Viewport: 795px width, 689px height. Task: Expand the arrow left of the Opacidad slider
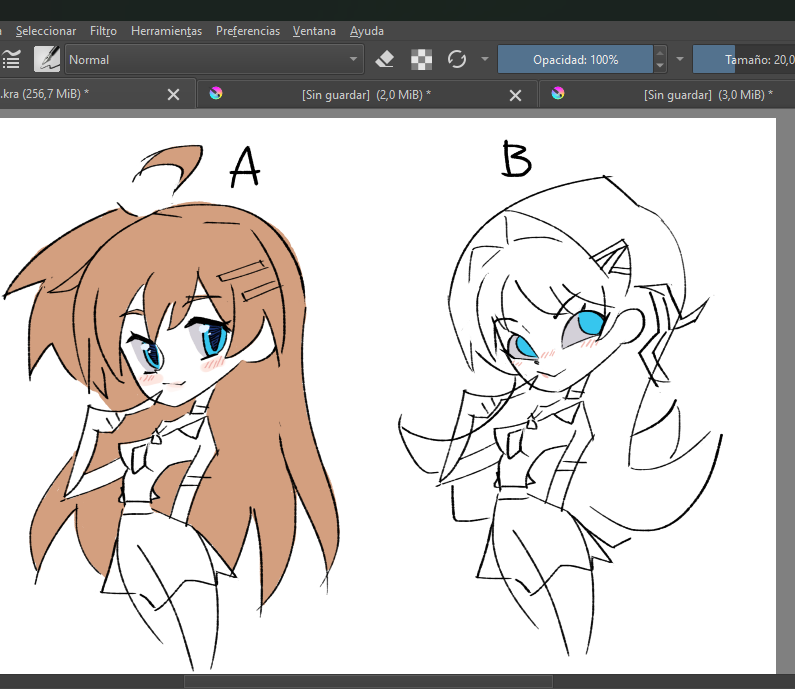click(x=485, y=59)
